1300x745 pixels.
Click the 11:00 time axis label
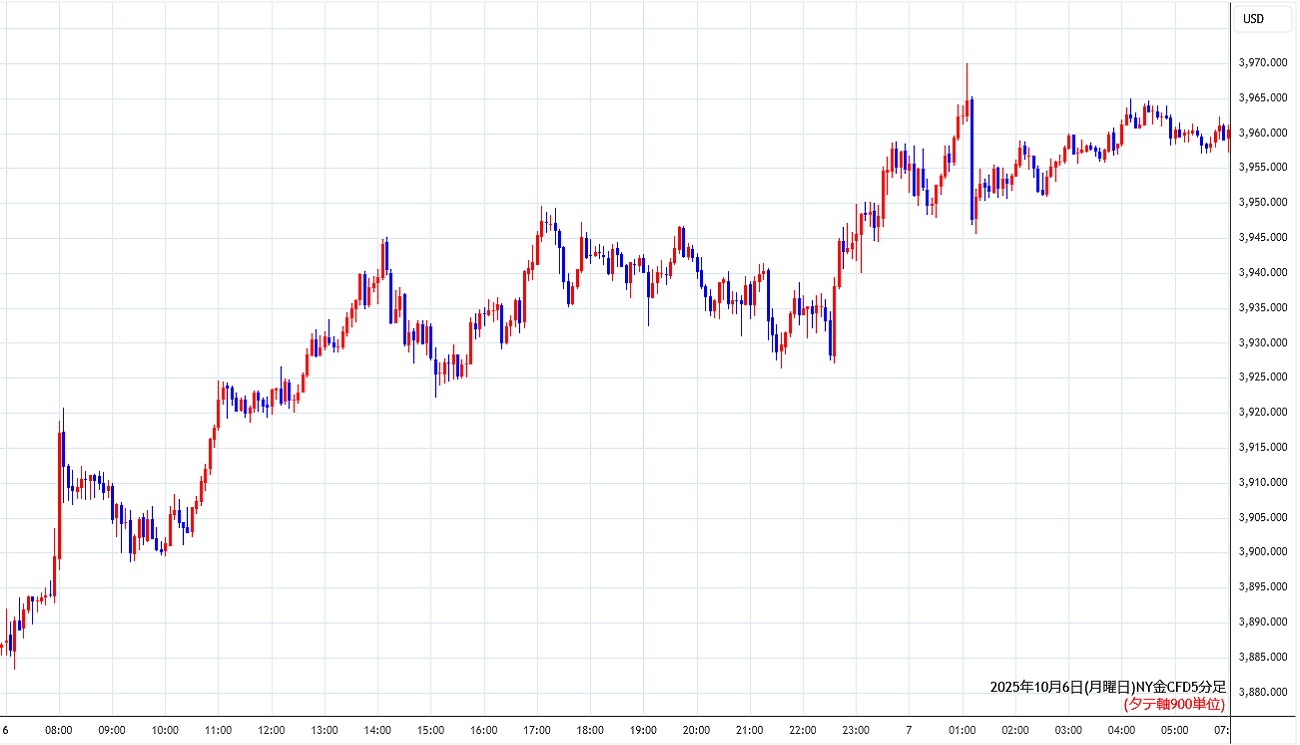pos(218,730)
